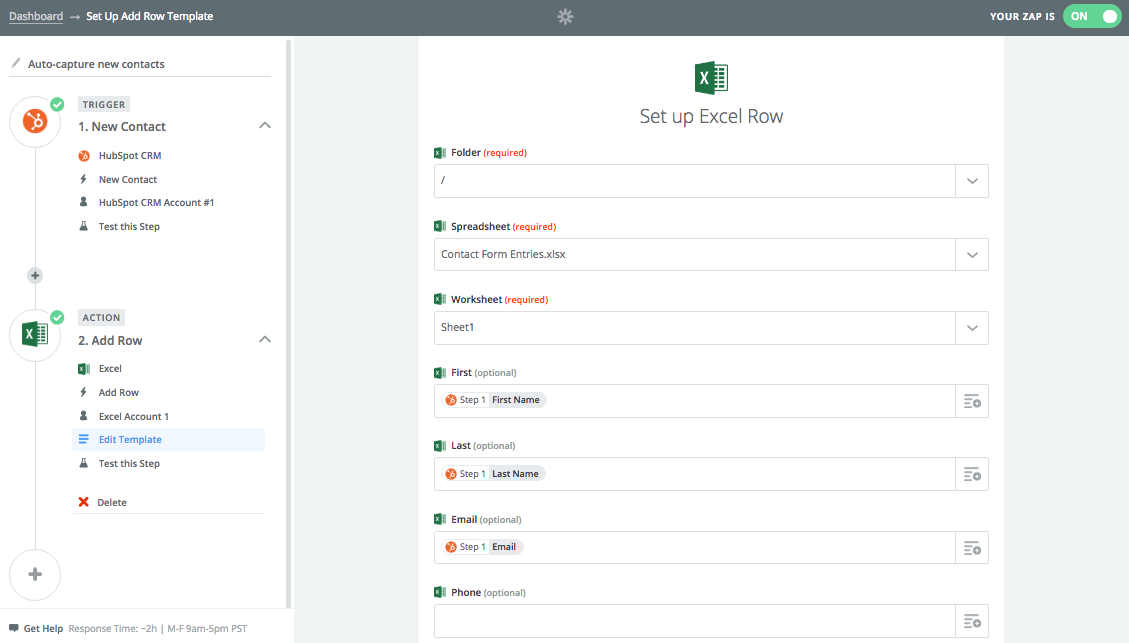Click the small Excel icon beside Excel item
Image resolution: width=1129 pixels, height=643 pixels.
[84, 369]
